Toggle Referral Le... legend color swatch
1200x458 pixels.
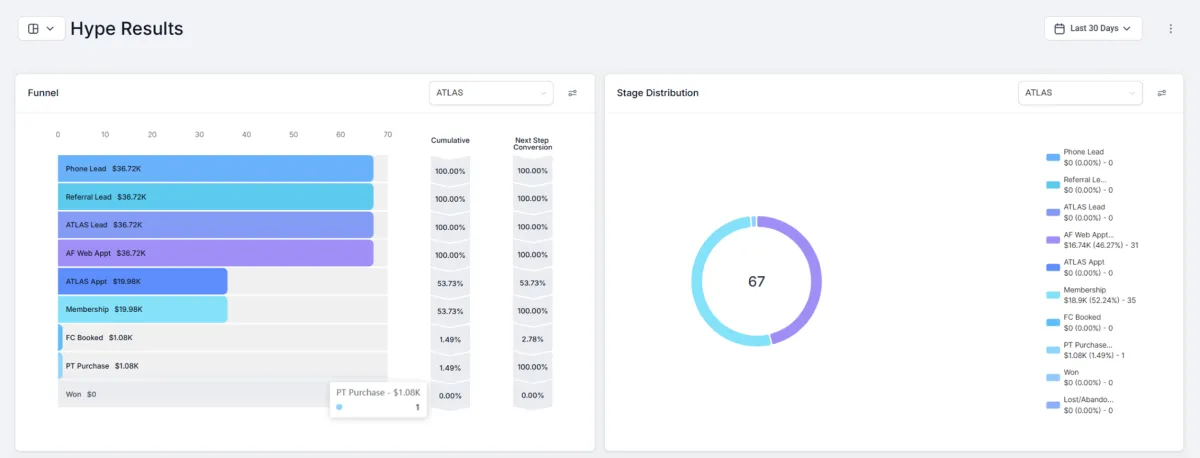[x=1052, y=185]
